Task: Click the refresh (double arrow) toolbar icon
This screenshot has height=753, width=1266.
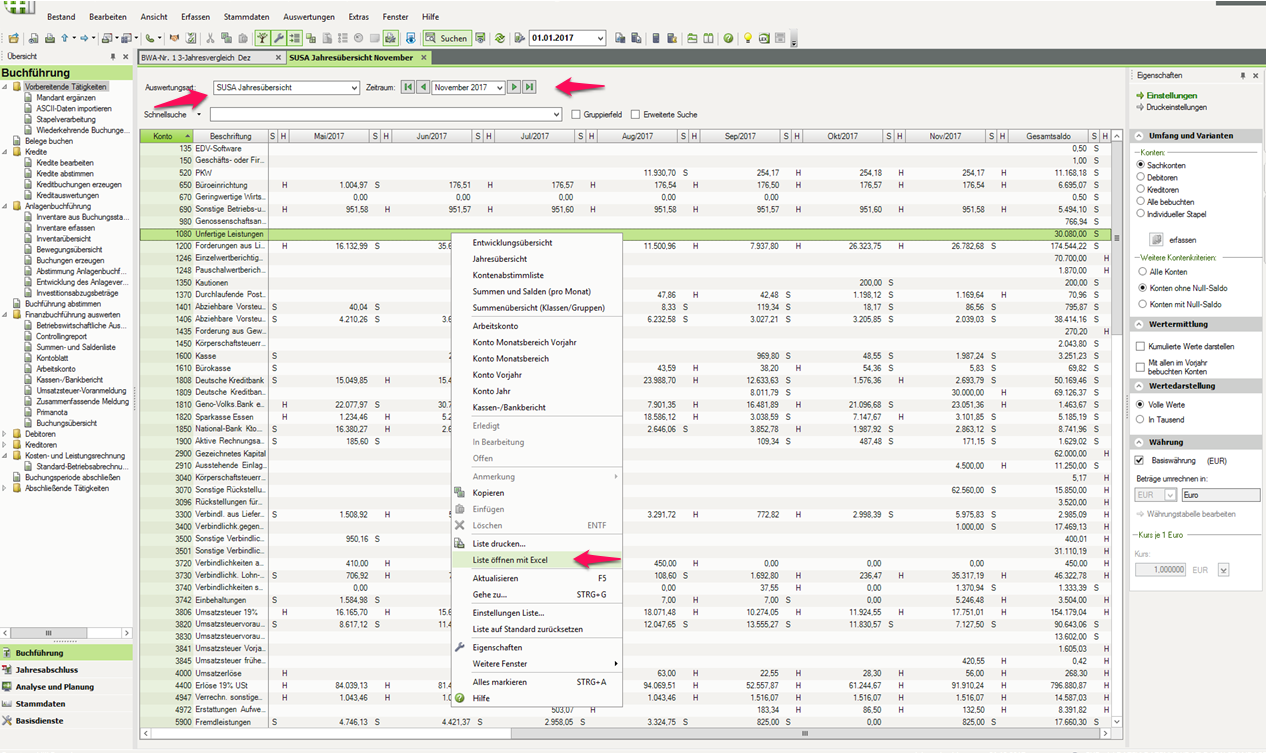Action: pos(499,38)
